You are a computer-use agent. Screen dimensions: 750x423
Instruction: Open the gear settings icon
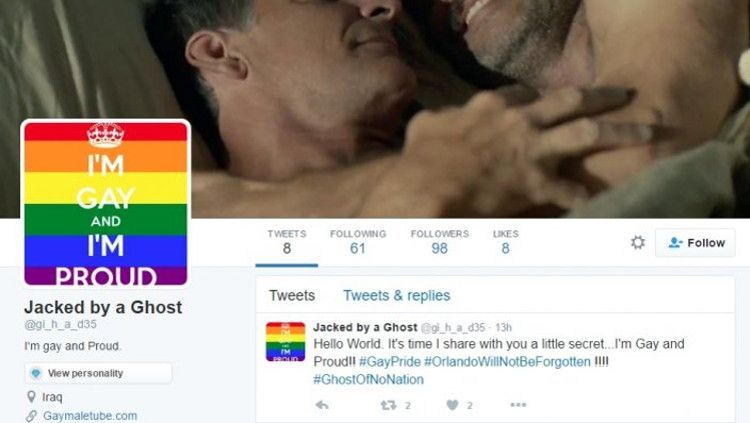point(638,243)
